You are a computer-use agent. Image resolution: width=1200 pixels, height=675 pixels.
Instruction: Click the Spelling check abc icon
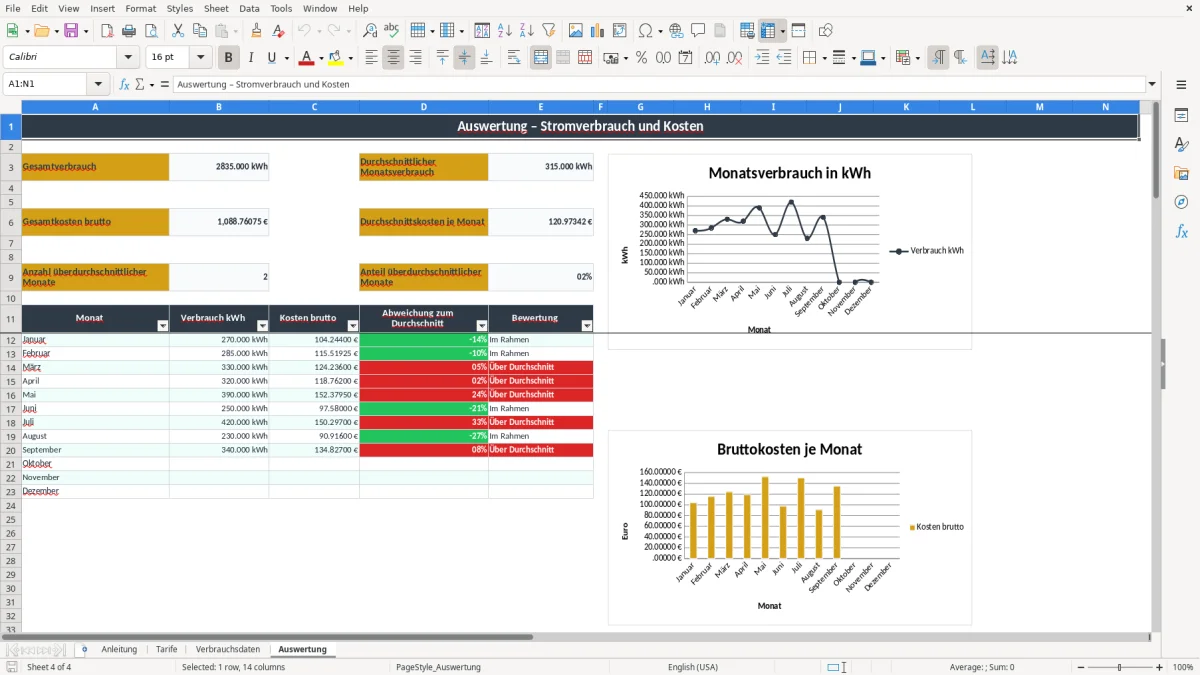pyautogui.click(x=392, y=31)
